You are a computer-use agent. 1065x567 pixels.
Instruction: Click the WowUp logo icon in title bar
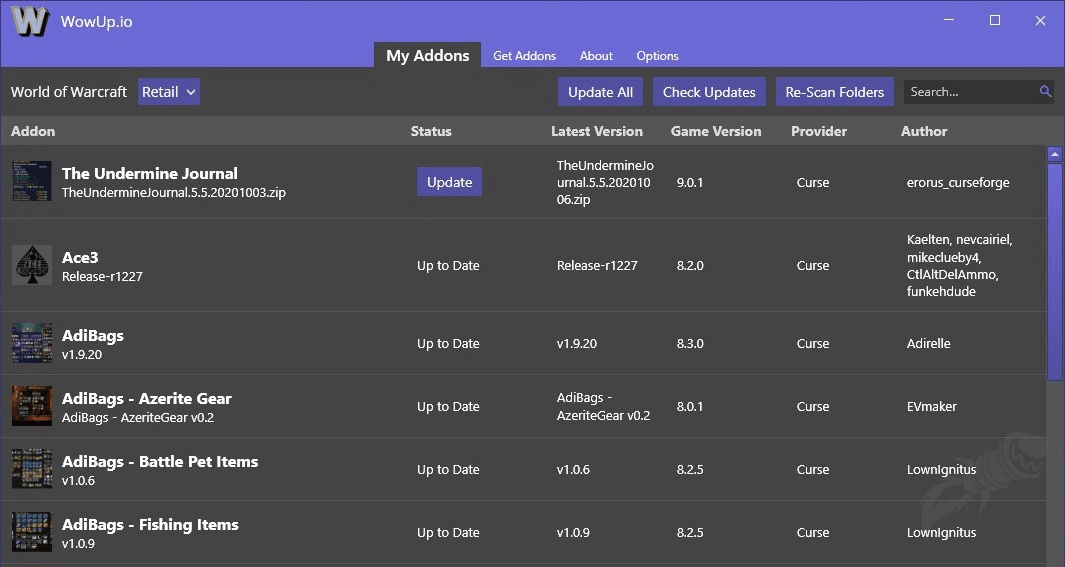pos(29,21)
